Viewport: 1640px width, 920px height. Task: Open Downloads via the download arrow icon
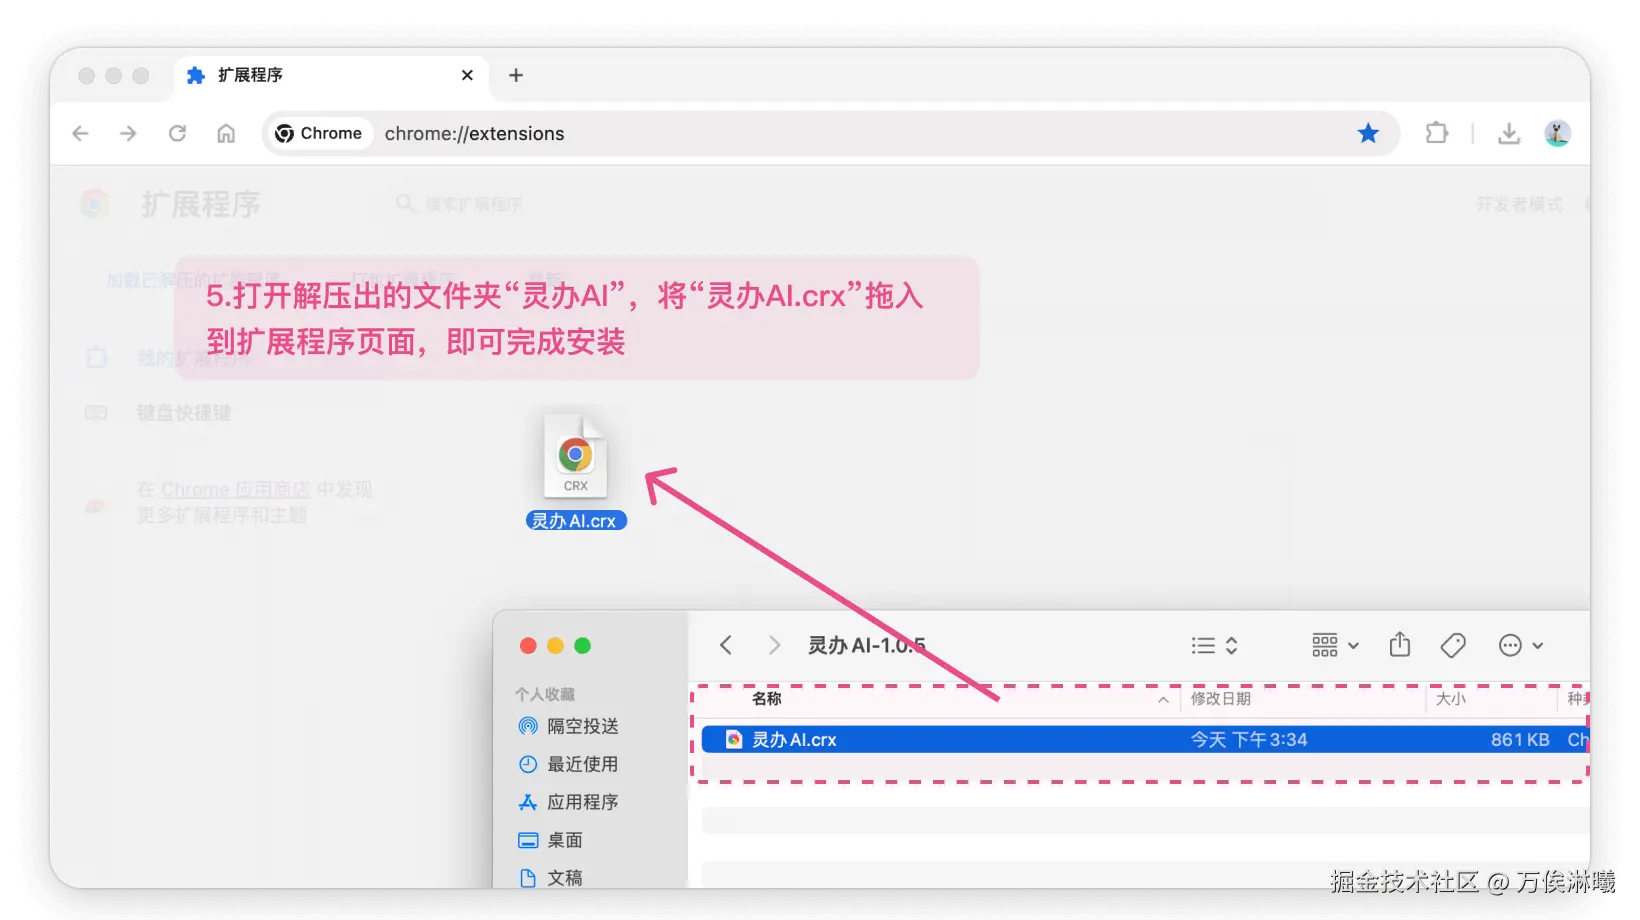1510,133
